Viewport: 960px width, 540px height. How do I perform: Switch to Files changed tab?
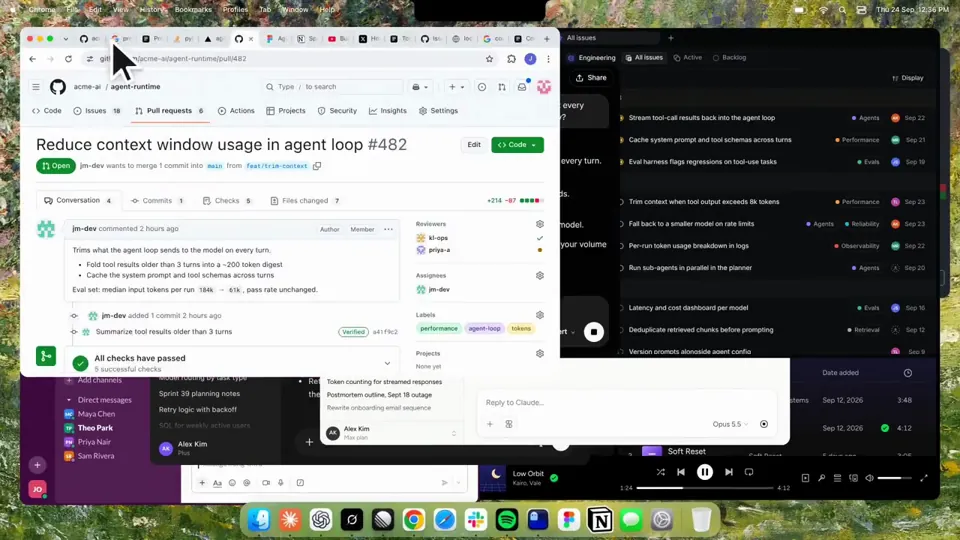(x=305, y=201)
